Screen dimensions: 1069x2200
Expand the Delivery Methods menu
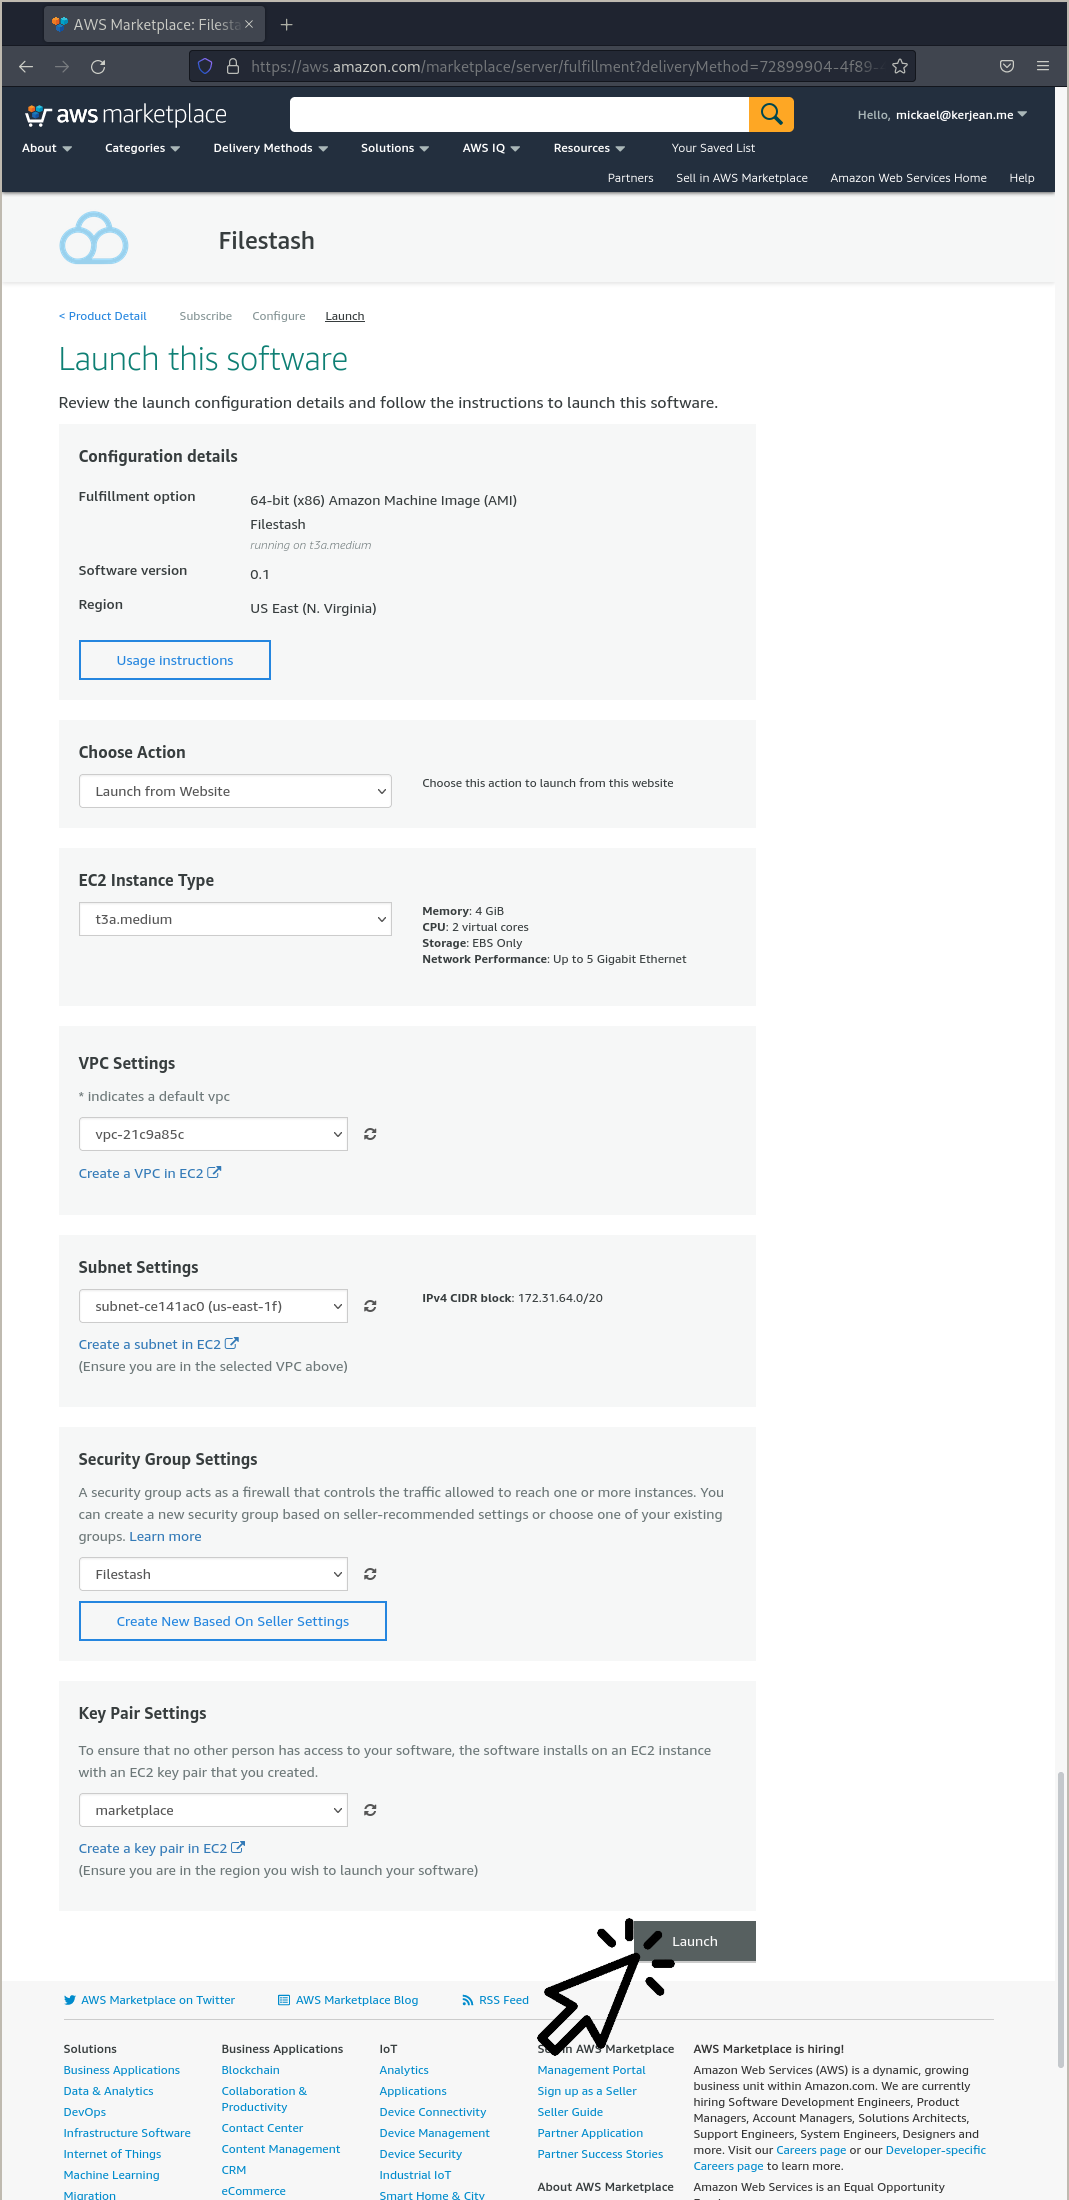(x=271, y=148)
